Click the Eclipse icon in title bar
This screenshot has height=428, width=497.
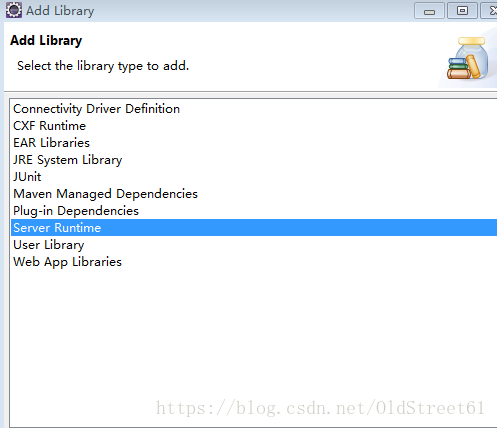14,10
